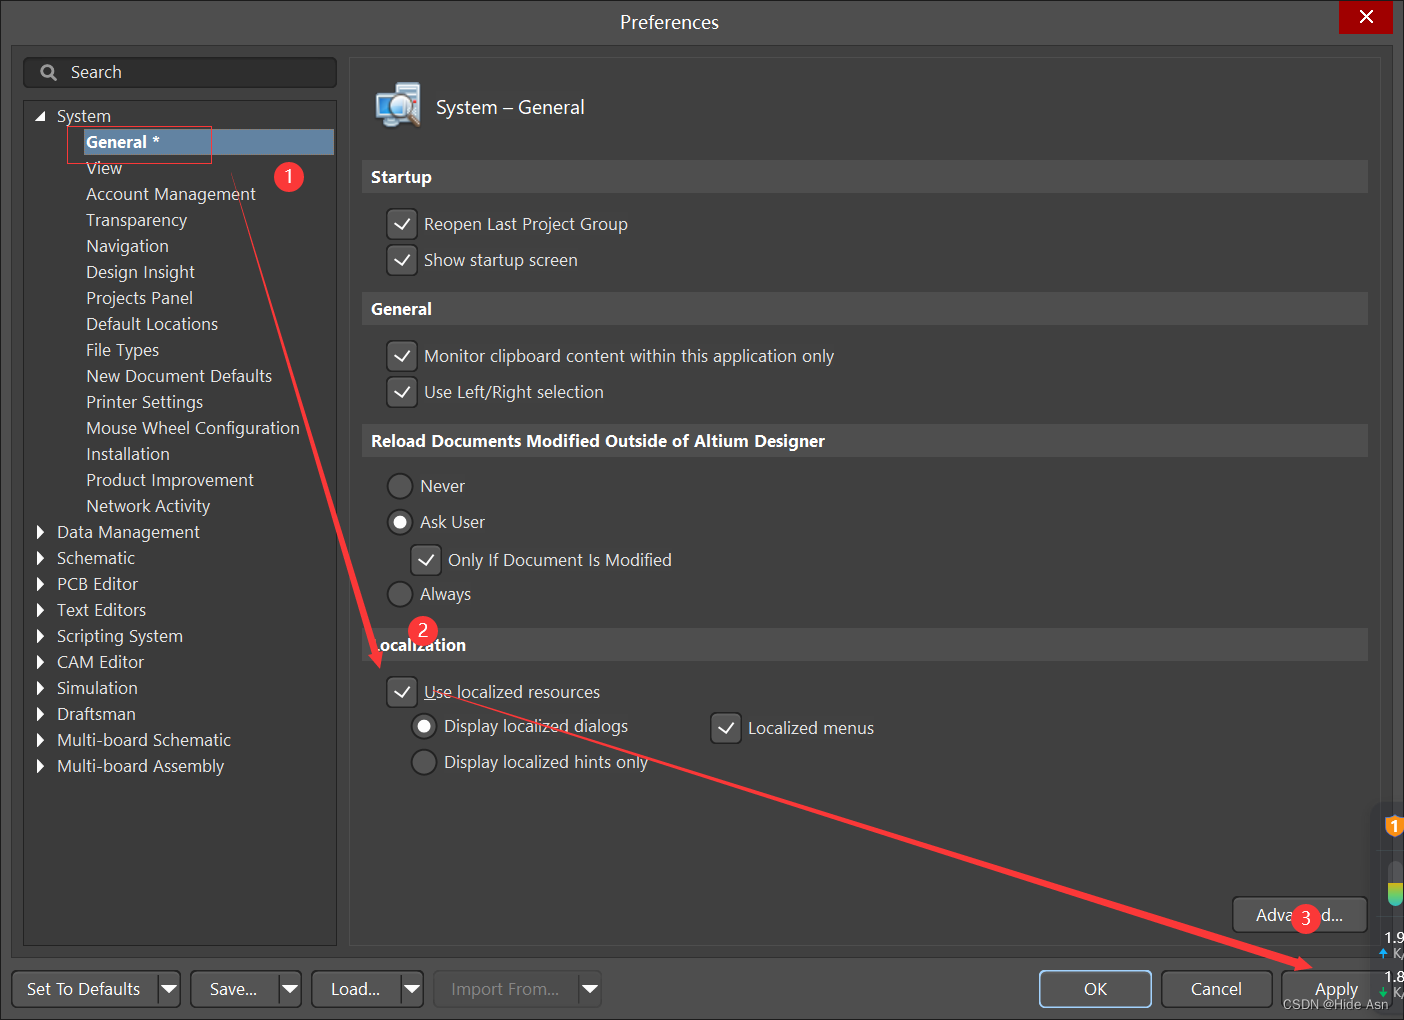Toggle Only If Document Is Modified
Screen dimensions: 1404x1020
(x=426, y=560)
